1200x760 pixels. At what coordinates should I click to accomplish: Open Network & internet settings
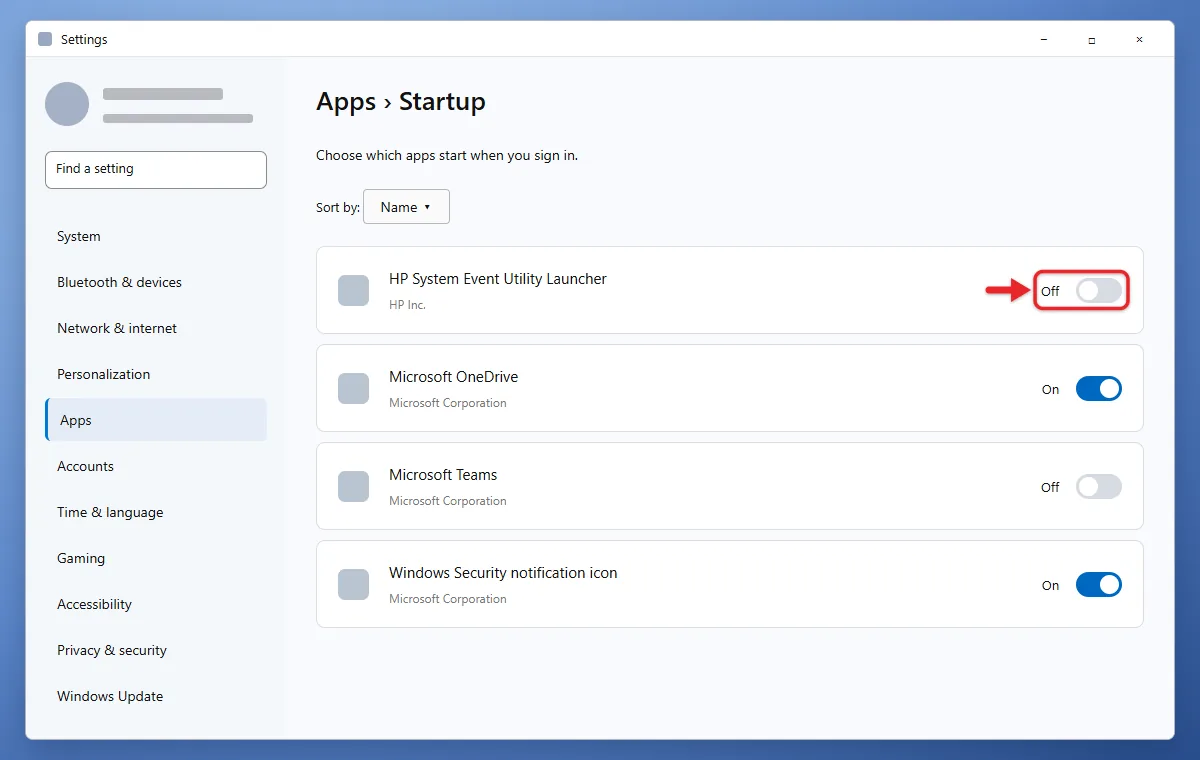[x=156, y=328]
